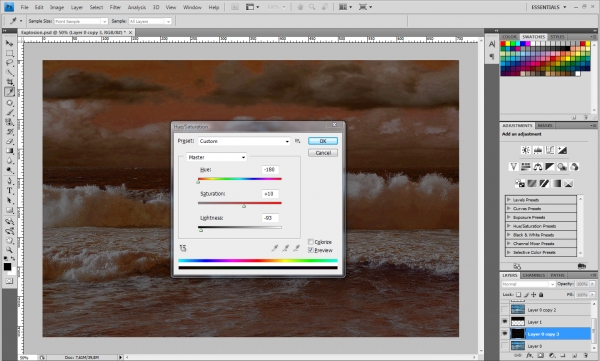Add a Levels adjustment
This screenshot has width=600, height=361.
point(538,150)
